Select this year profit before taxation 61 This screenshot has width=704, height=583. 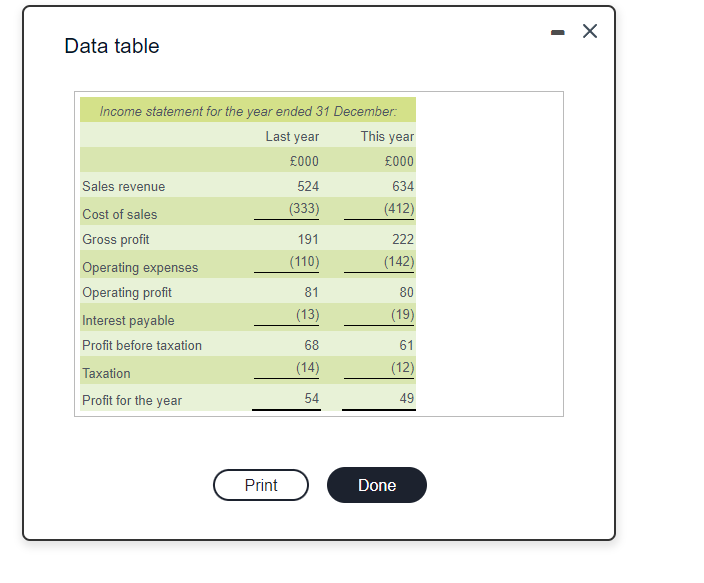point(406,345)
